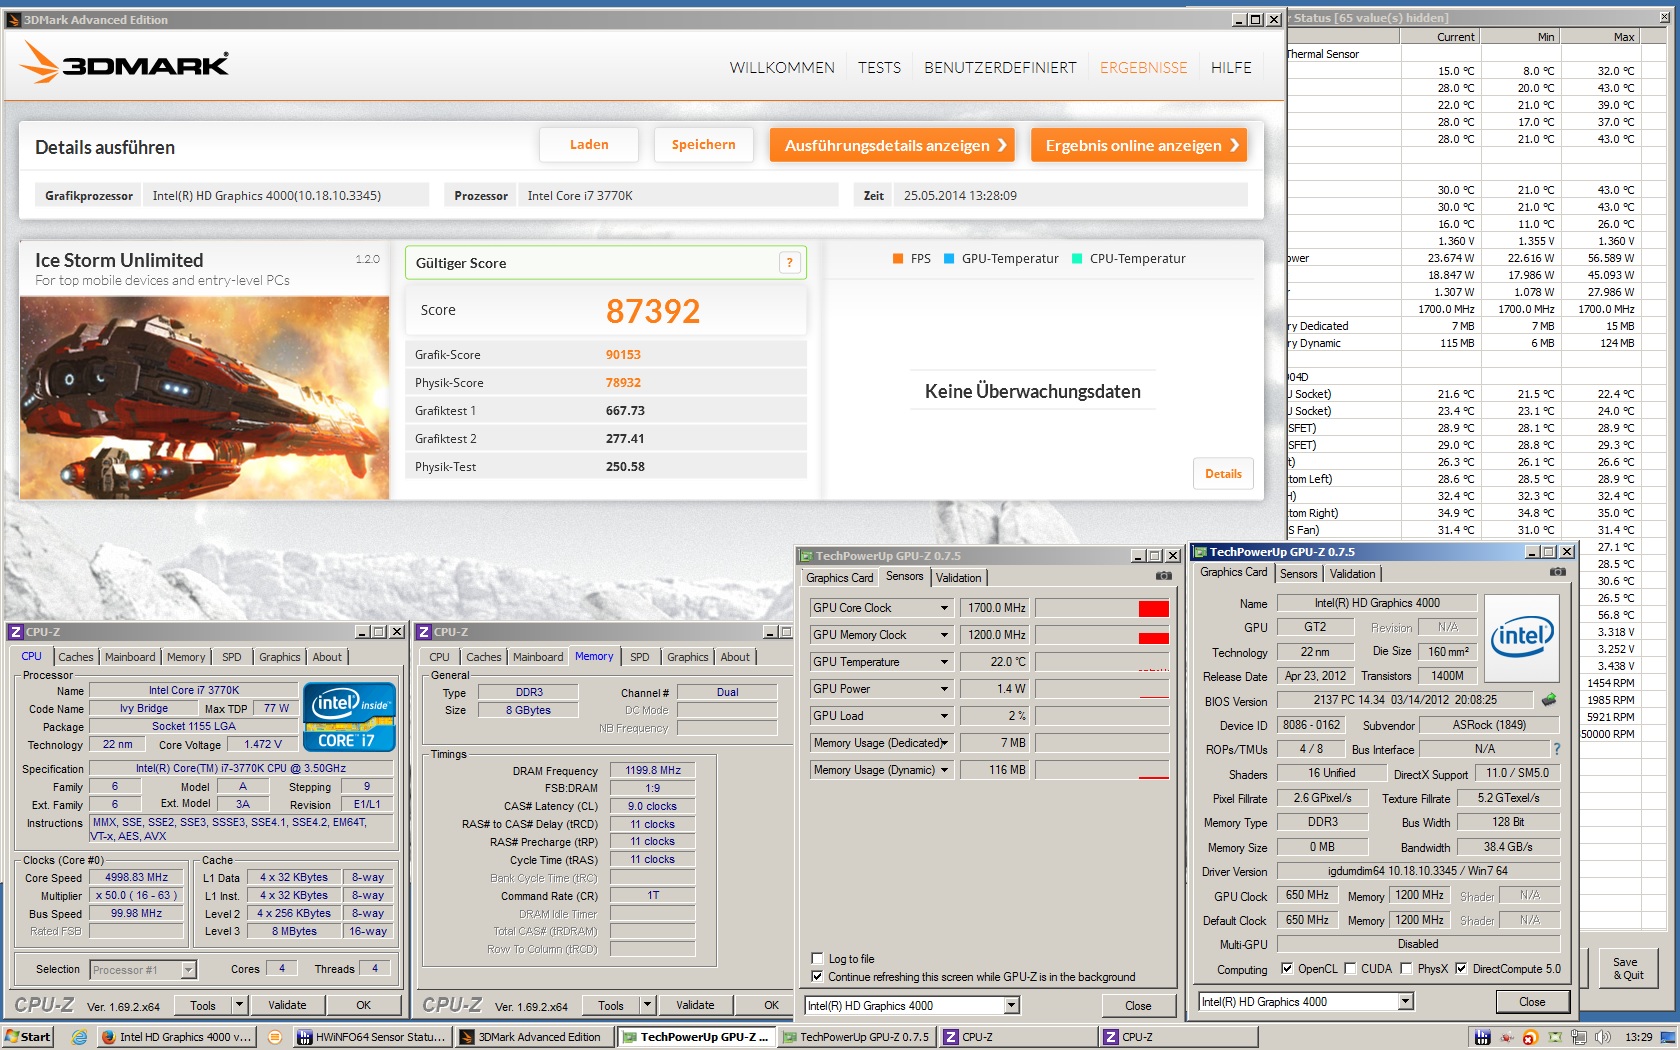
Task: Click the speaker volume tray icon
Action: point(1601,1037)
